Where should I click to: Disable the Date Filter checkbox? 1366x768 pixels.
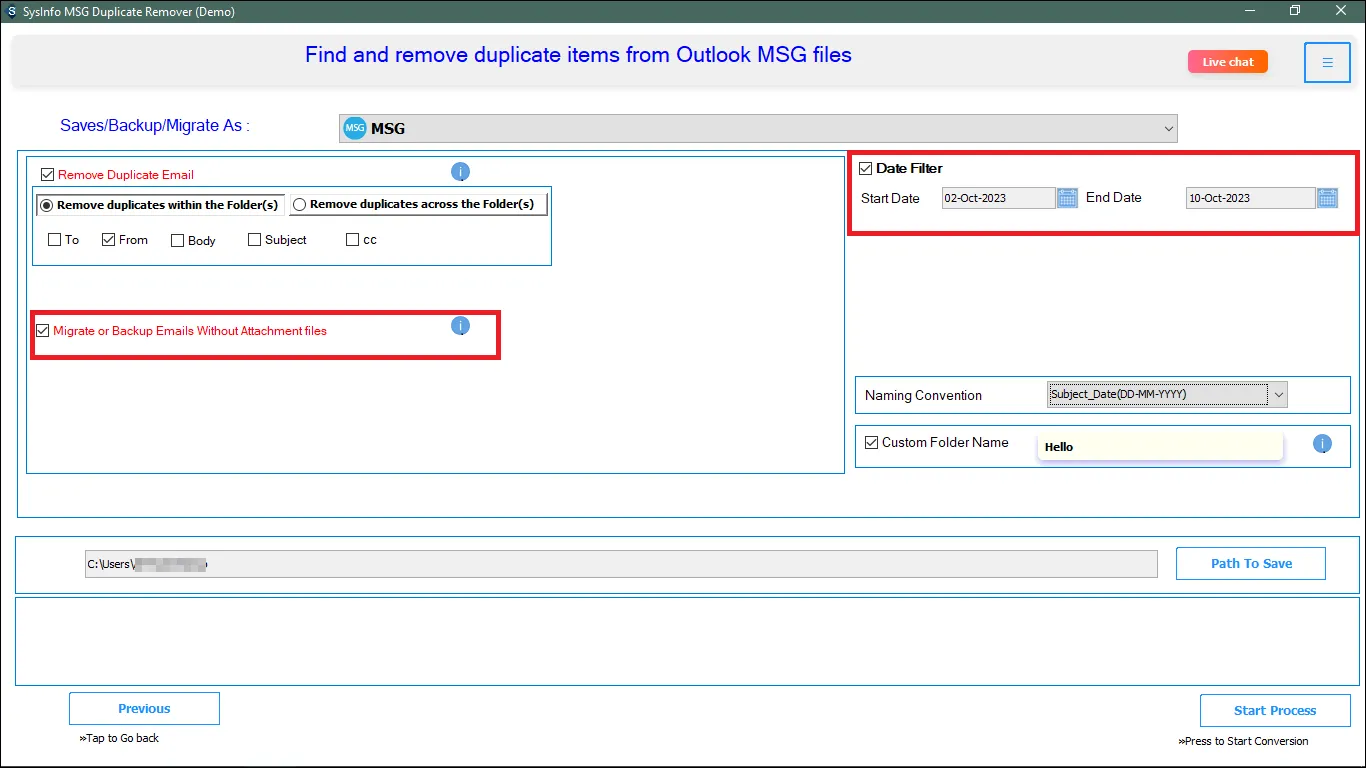(x=866, y=168)
